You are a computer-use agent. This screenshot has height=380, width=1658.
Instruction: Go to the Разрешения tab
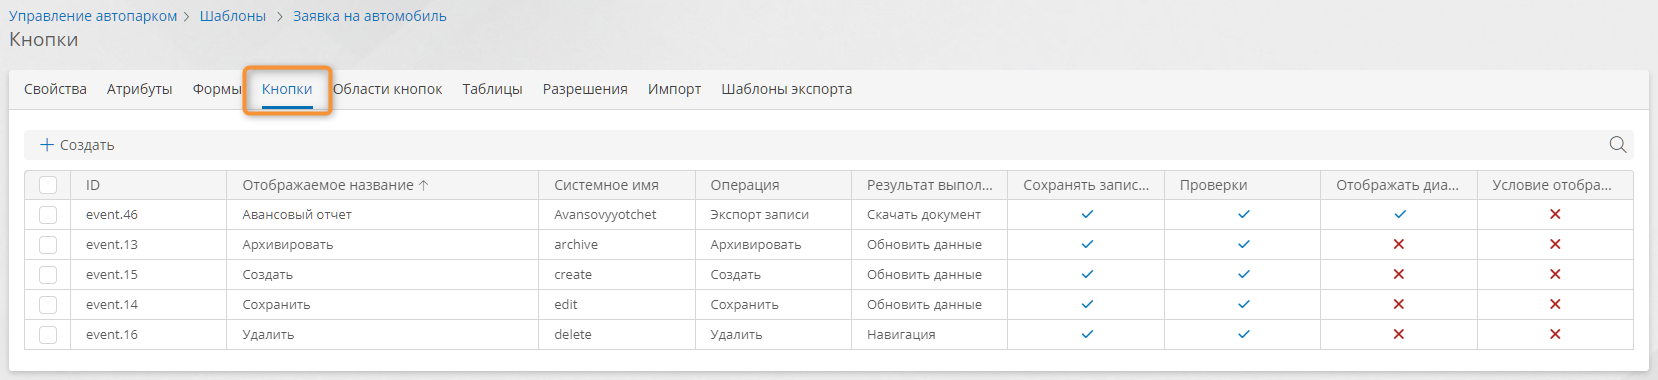click(585, 89)
